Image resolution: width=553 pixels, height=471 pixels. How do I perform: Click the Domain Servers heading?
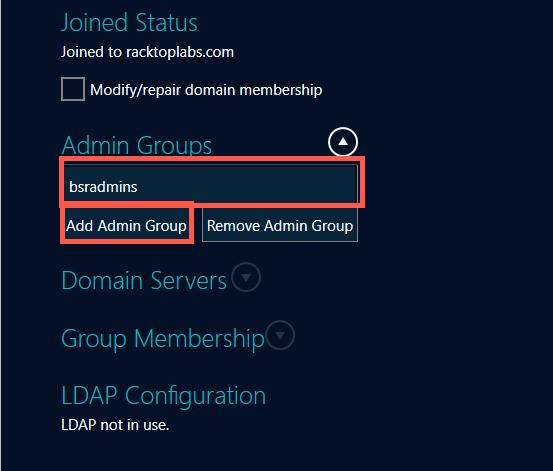click(144, 280)
